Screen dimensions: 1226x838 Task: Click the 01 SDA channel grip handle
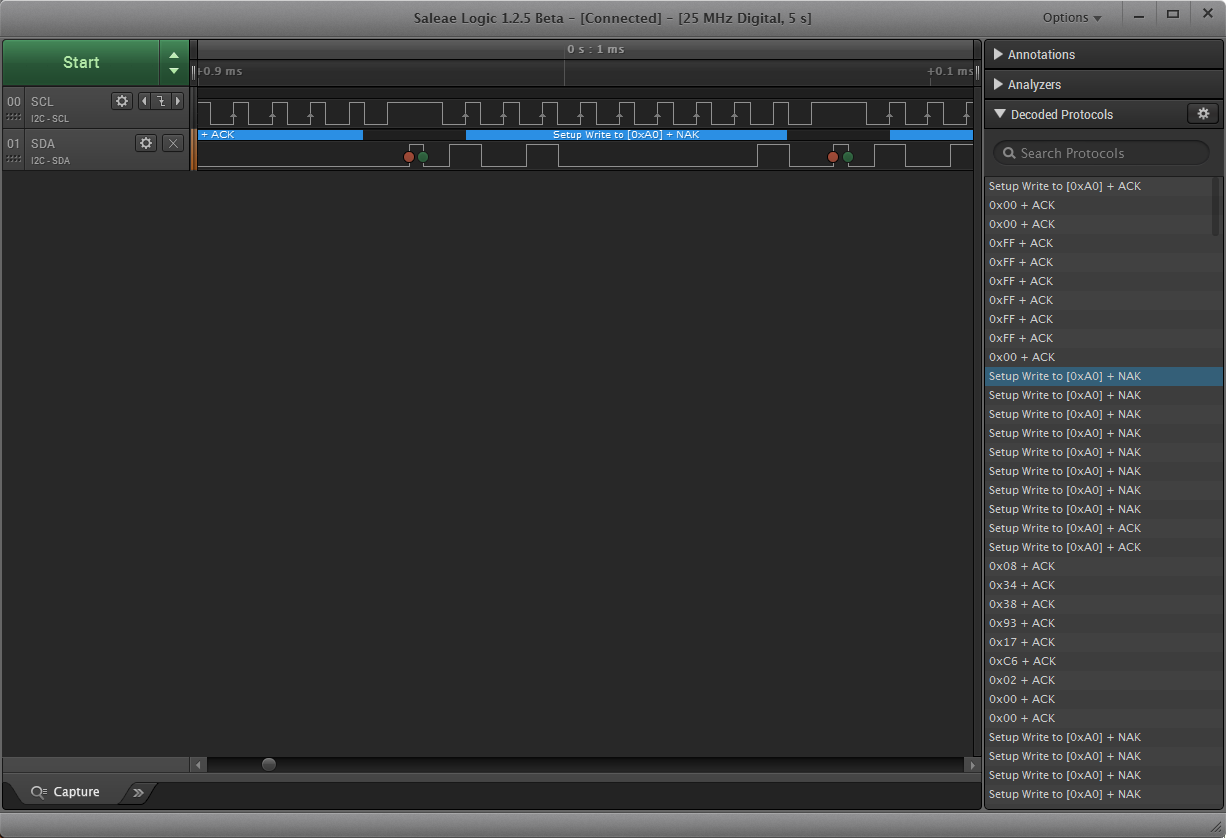tap(13, 159)
